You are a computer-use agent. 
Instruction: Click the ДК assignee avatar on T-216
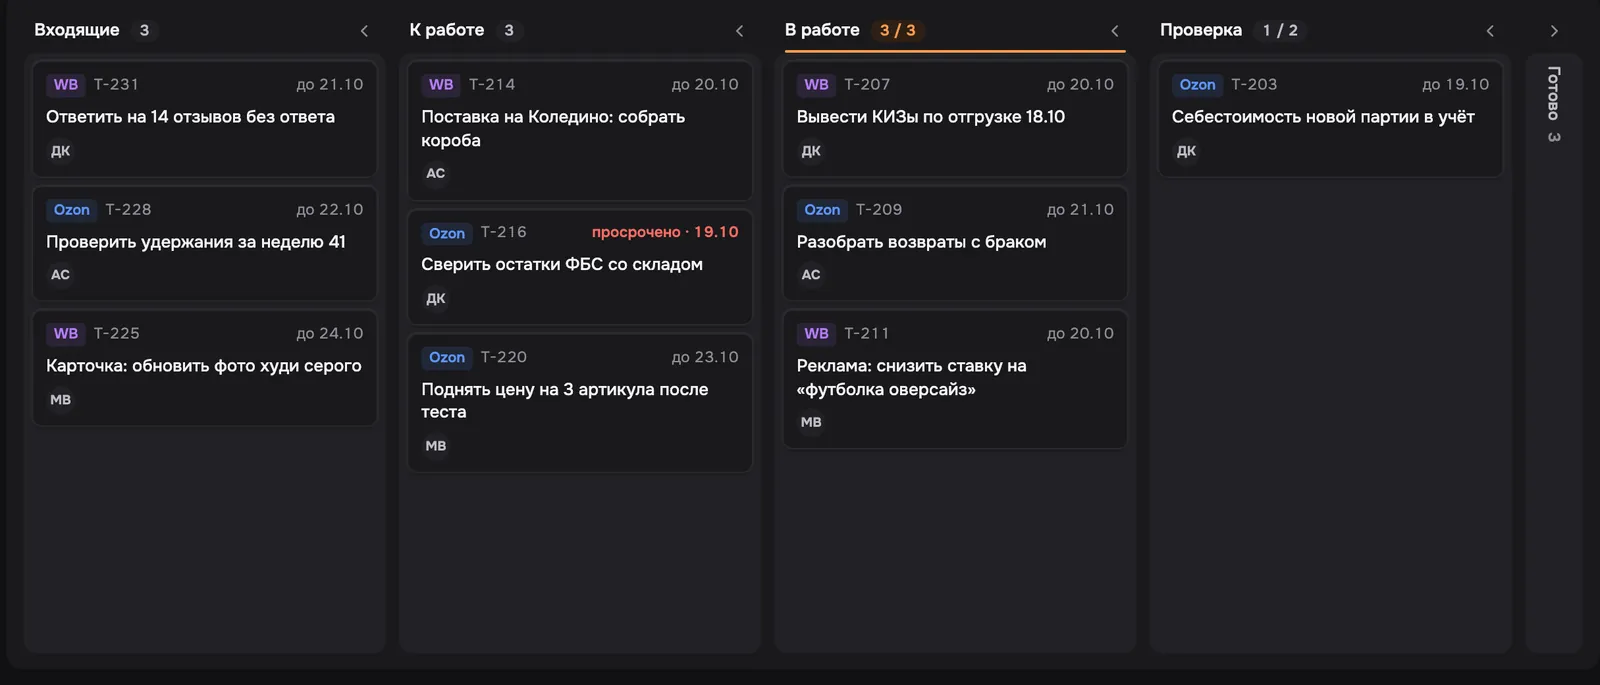(436, 299)
